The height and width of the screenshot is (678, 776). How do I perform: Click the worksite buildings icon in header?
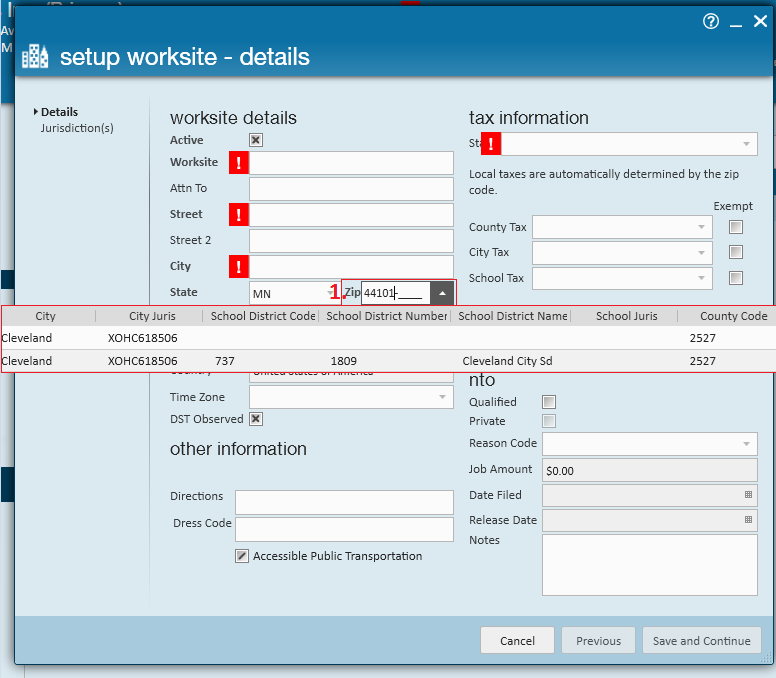click(x=35, y=56)
